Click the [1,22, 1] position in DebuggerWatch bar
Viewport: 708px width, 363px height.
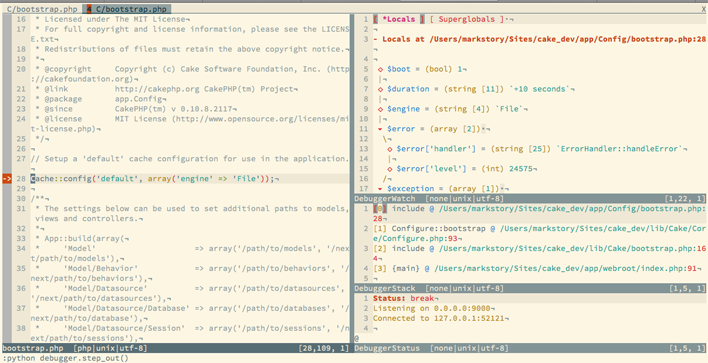[x=685, y=198]
